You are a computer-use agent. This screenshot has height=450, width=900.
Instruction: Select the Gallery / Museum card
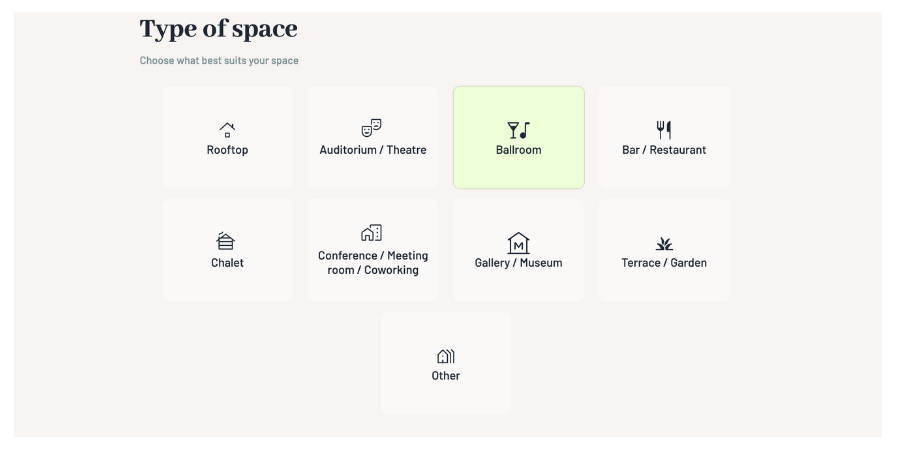519,250
